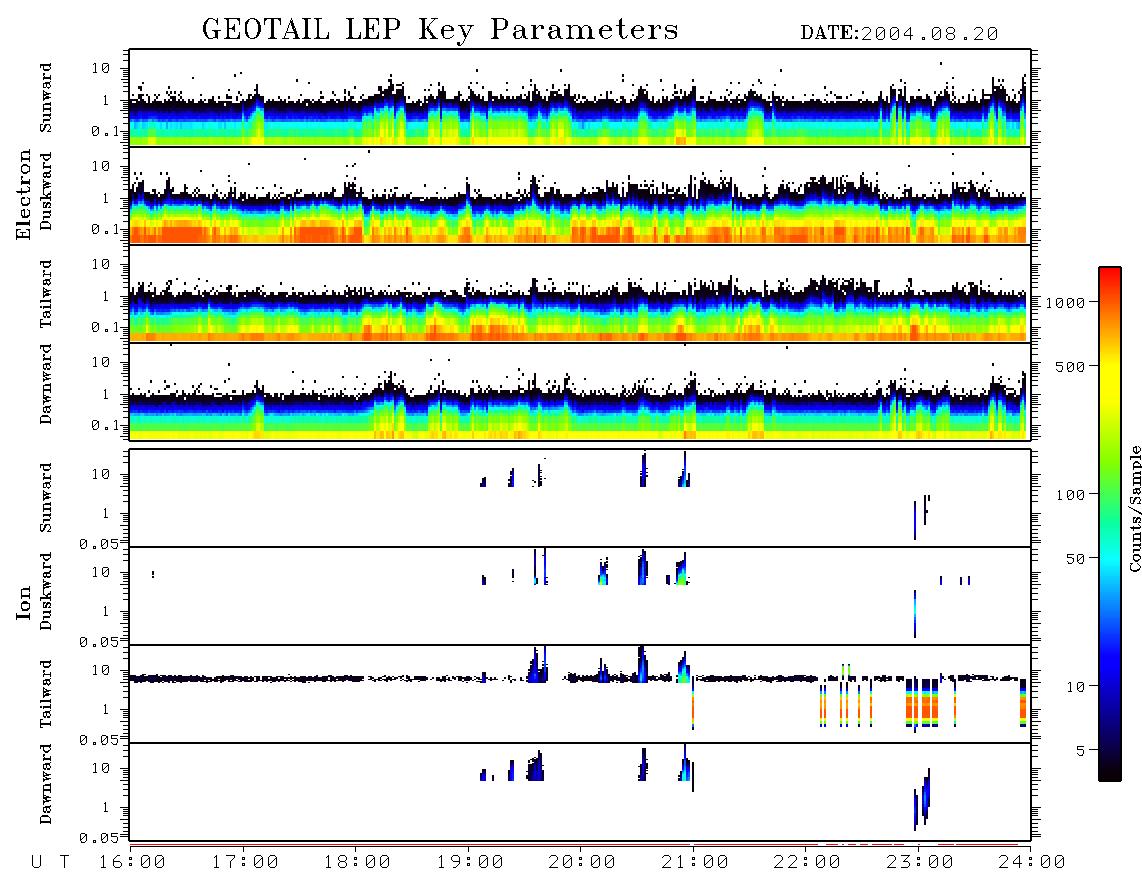Select the Ion Sunward panel label
Viewport: 1142px width, 880px height.
pyautogui.click(x=45, y=498)
